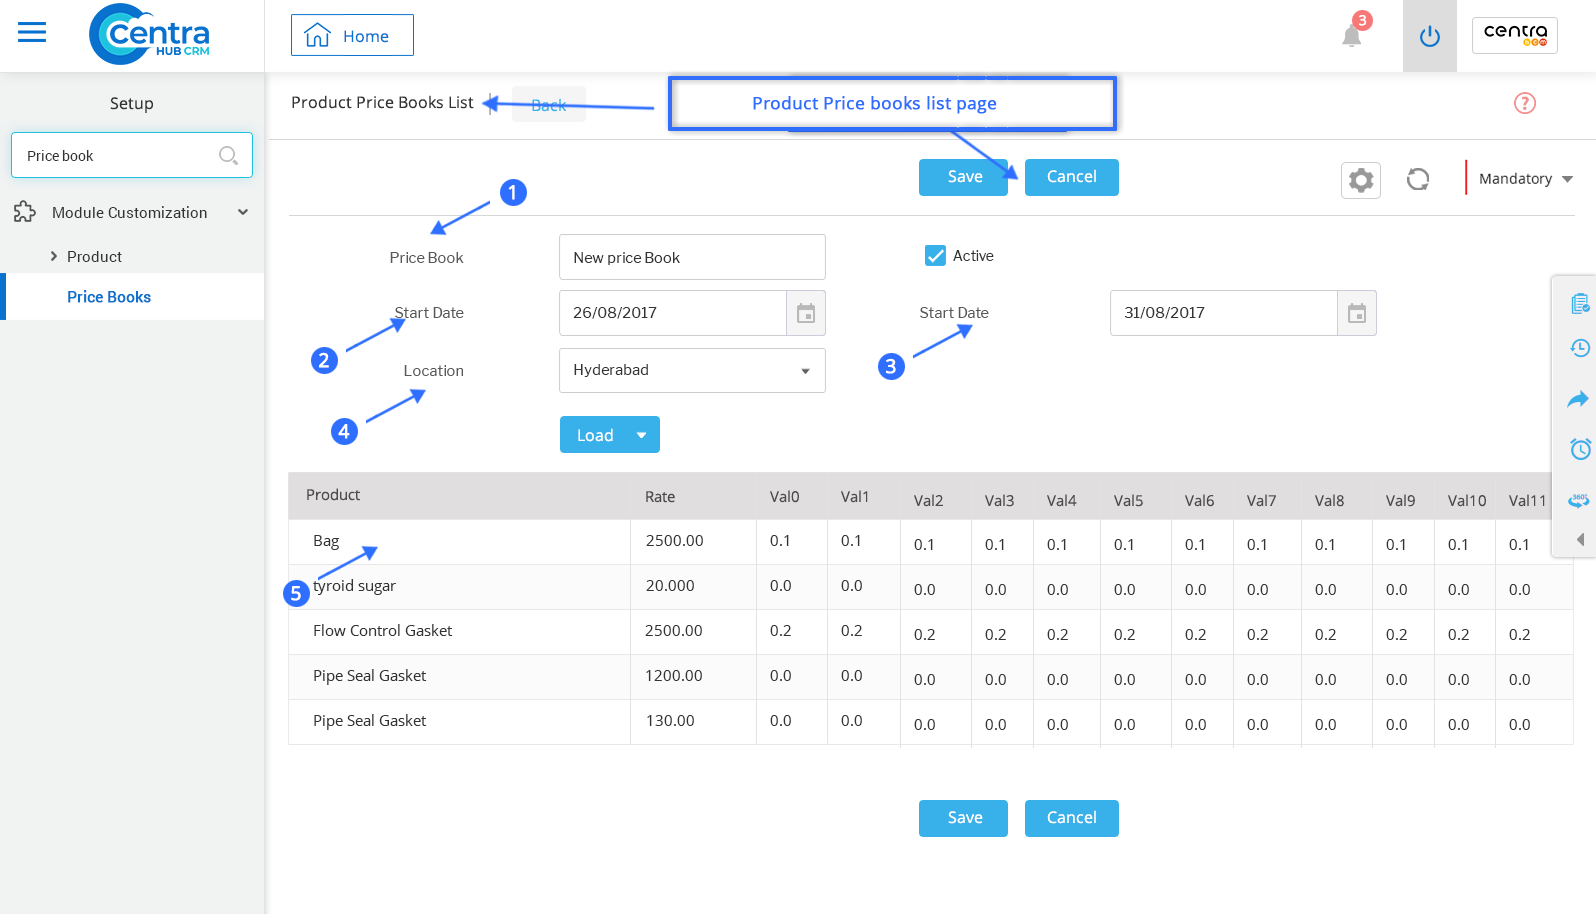Click the alarm reminder icon in side panel
Screen dimensions: 1596x914
(x=1580, y=448)
